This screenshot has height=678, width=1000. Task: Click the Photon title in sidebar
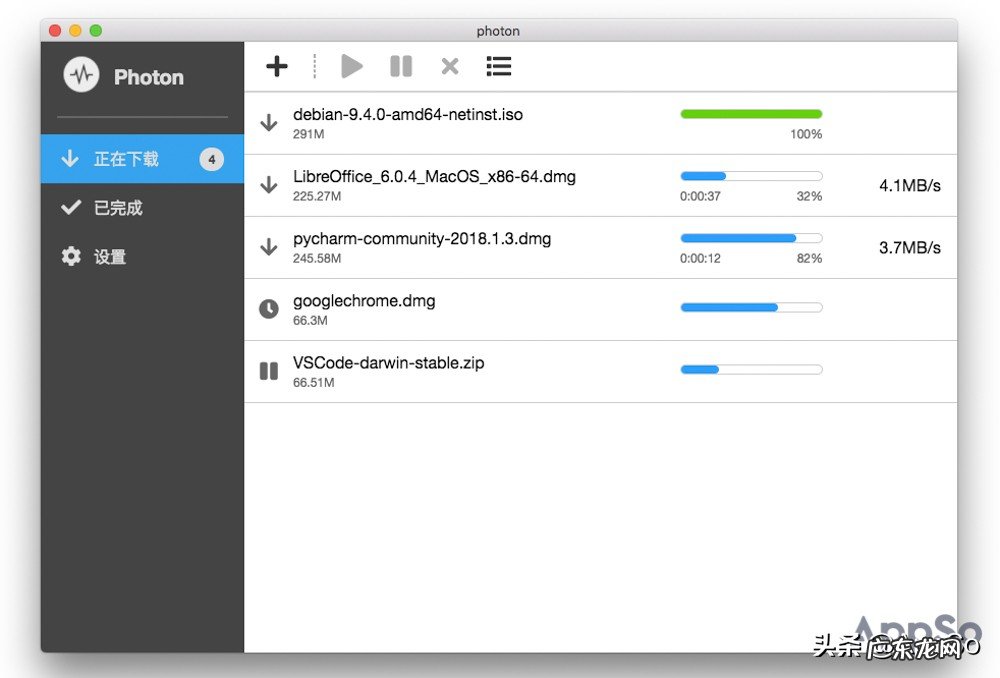pyautogui.click(x=149, y=77)
